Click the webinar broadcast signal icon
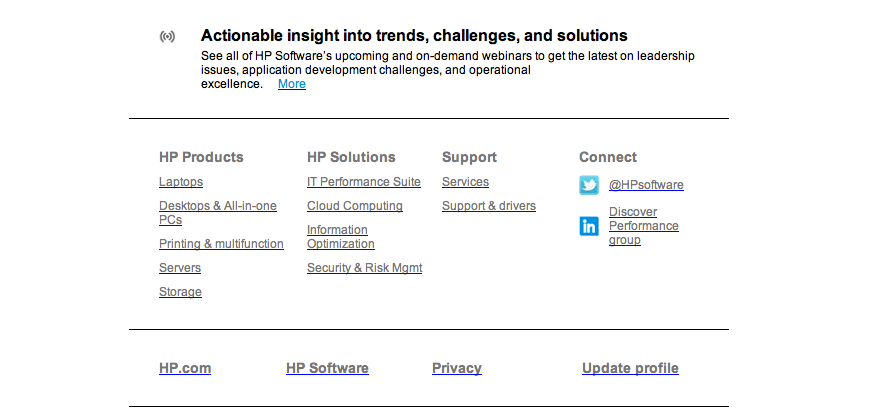888x414 pixels. [x=168, y=37]
